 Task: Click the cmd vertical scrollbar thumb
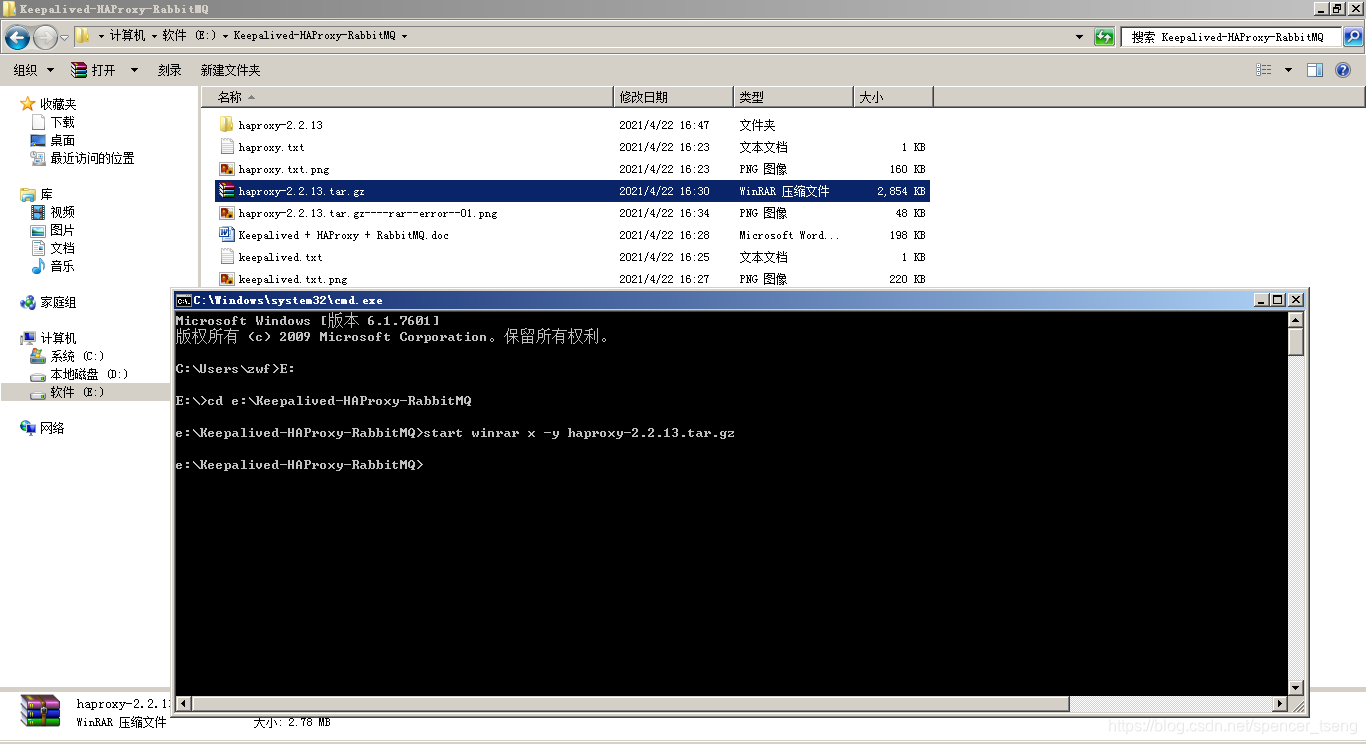[1296, 342]
